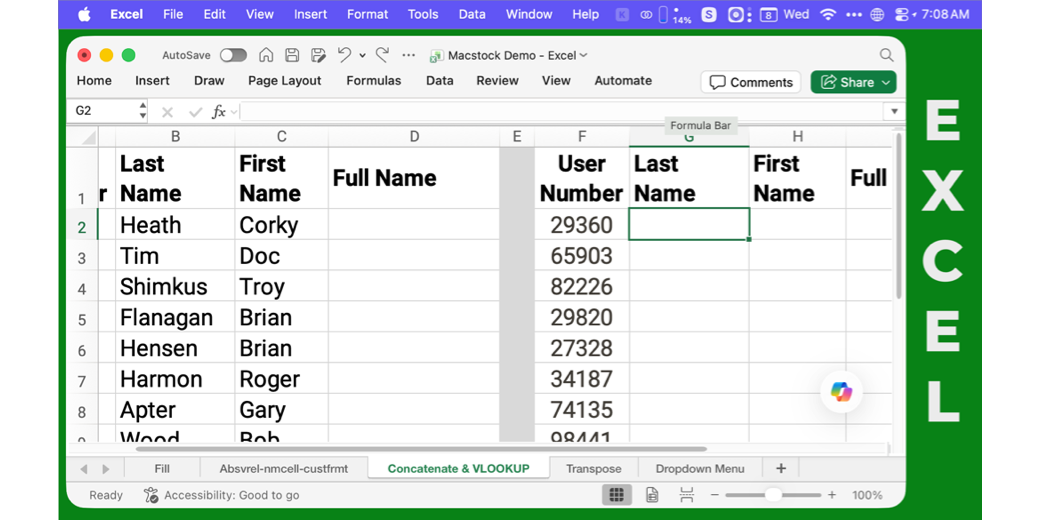Switch to the Dropdown Menu sheet tab
This screenshot has width=1040, height=520.
point(700,468)
